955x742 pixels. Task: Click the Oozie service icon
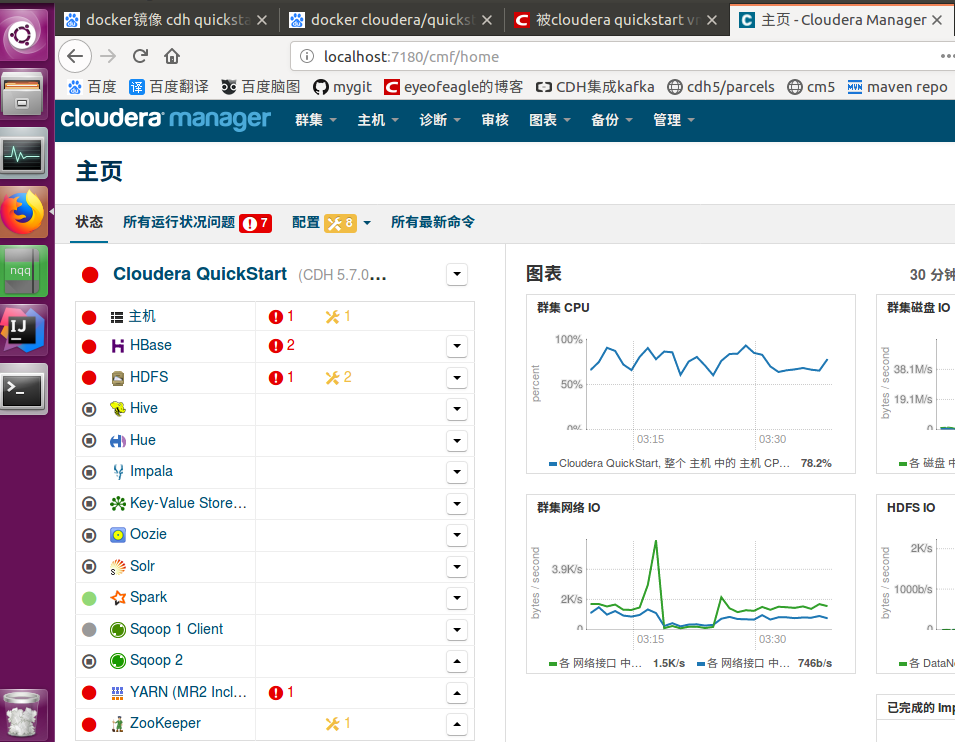click(117, 534)
